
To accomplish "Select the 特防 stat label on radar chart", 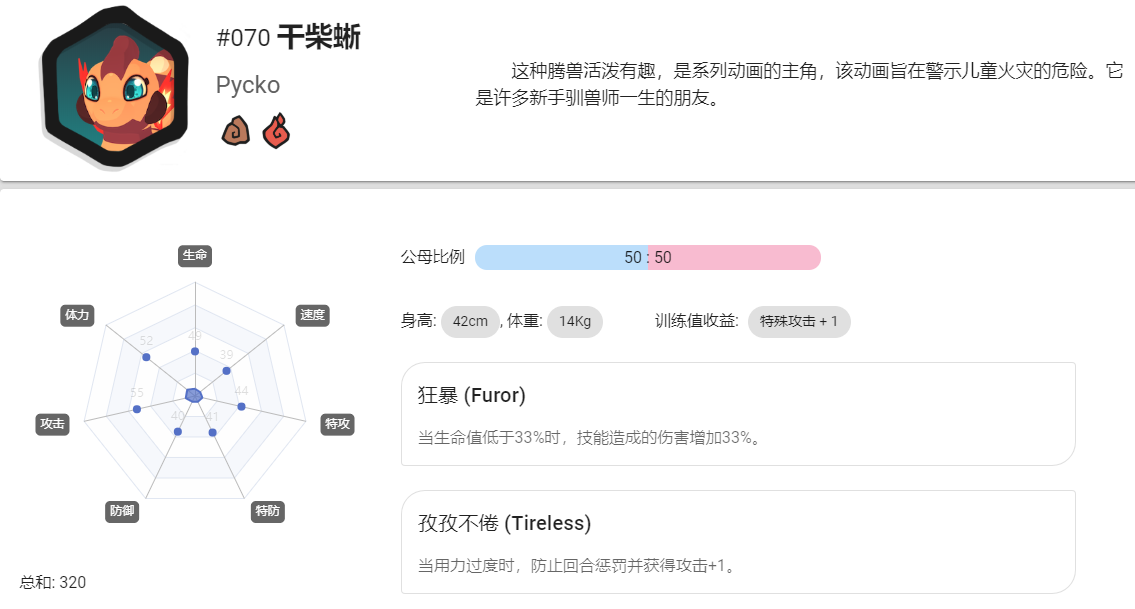I will (x=268, y=511).
